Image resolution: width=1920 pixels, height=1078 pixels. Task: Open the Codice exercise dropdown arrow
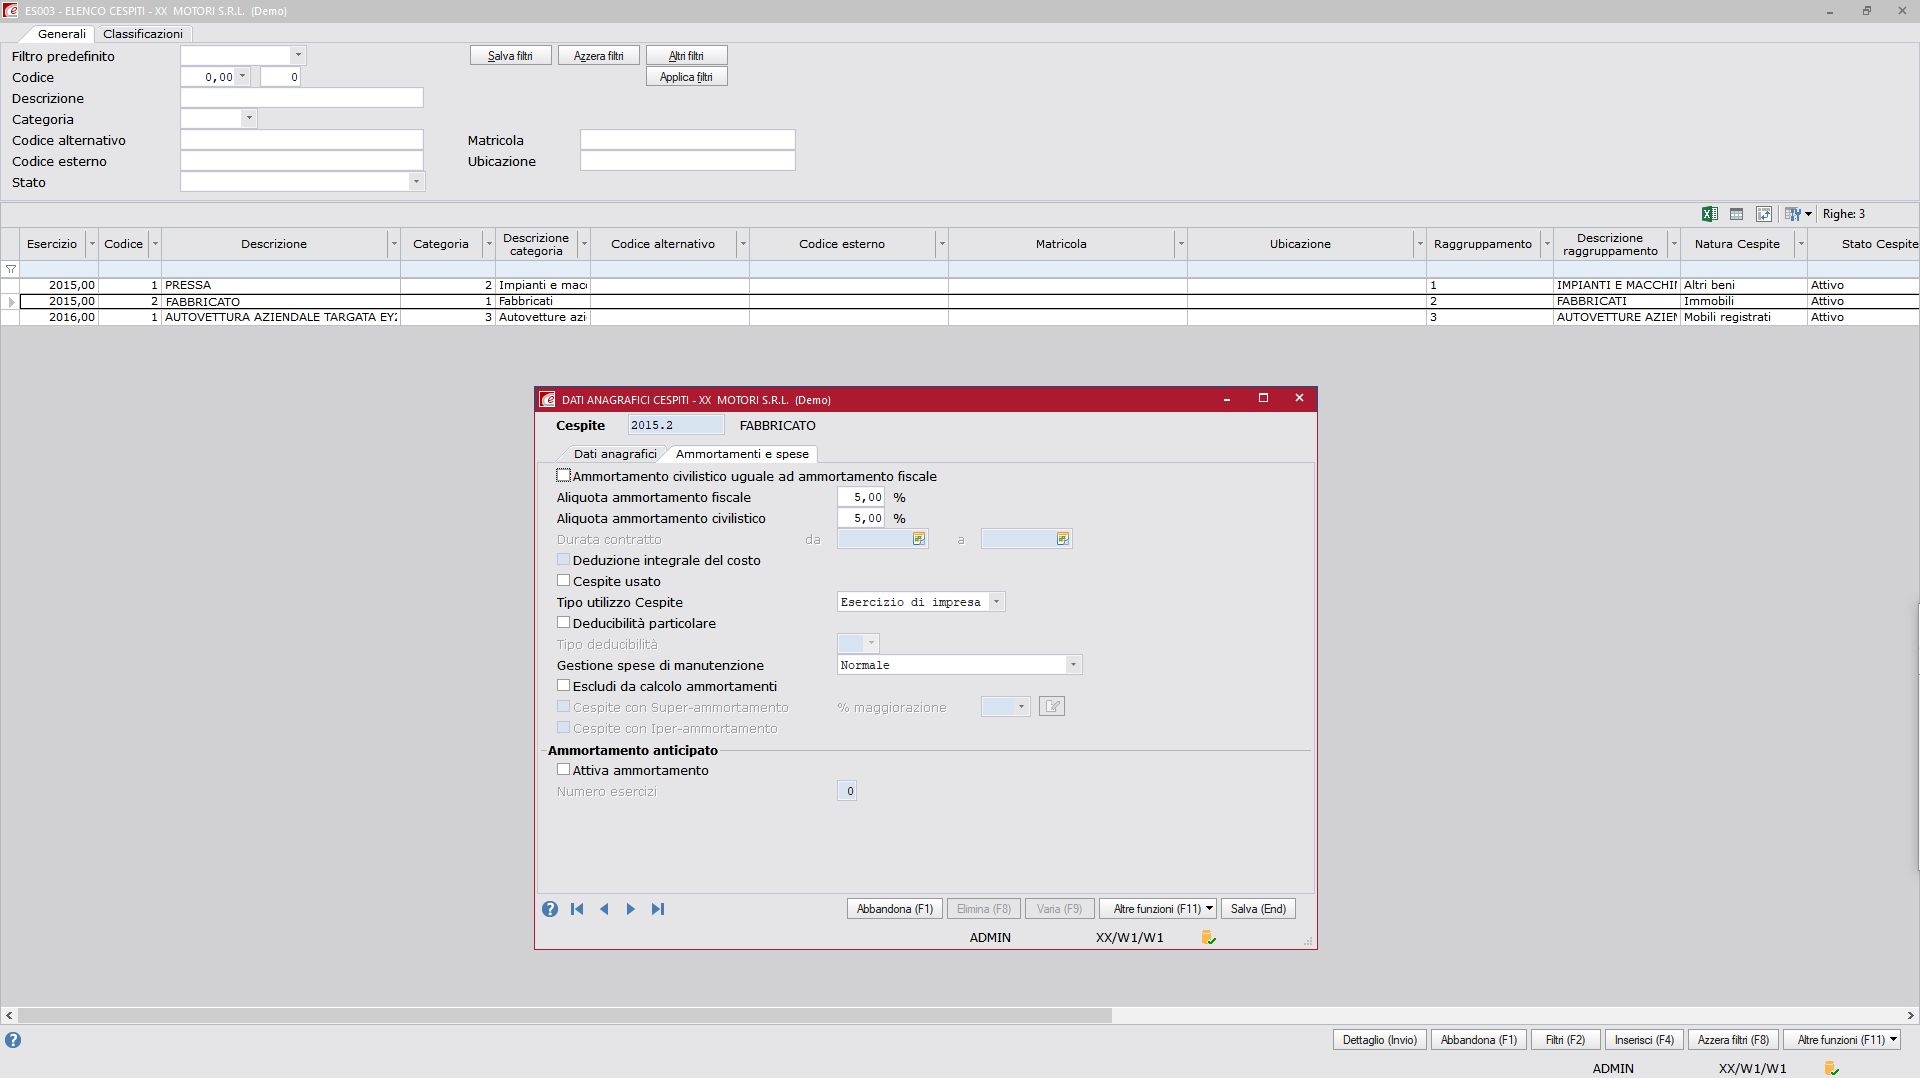pos(242,77)
